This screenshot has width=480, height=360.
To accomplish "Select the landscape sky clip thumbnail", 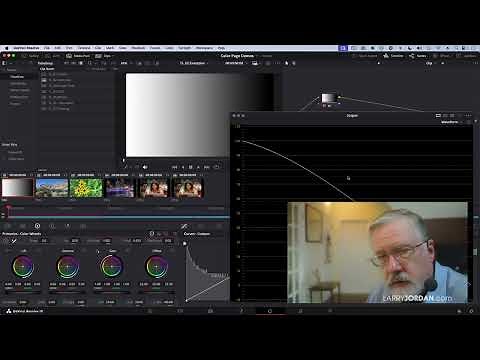I will pyautogui.click(x=52, y=188).
